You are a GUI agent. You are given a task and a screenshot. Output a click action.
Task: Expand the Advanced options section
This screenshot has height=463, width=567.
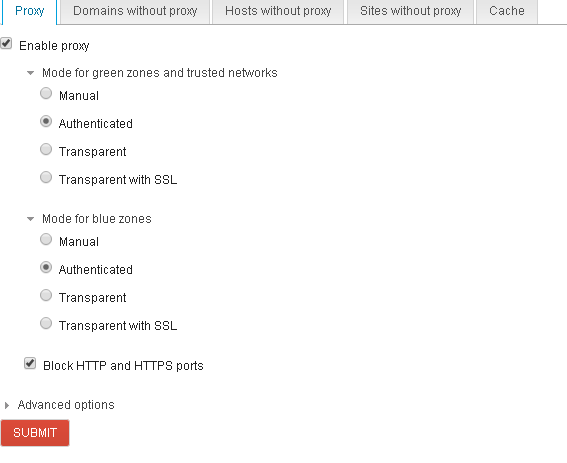click(x=7, y=405)
